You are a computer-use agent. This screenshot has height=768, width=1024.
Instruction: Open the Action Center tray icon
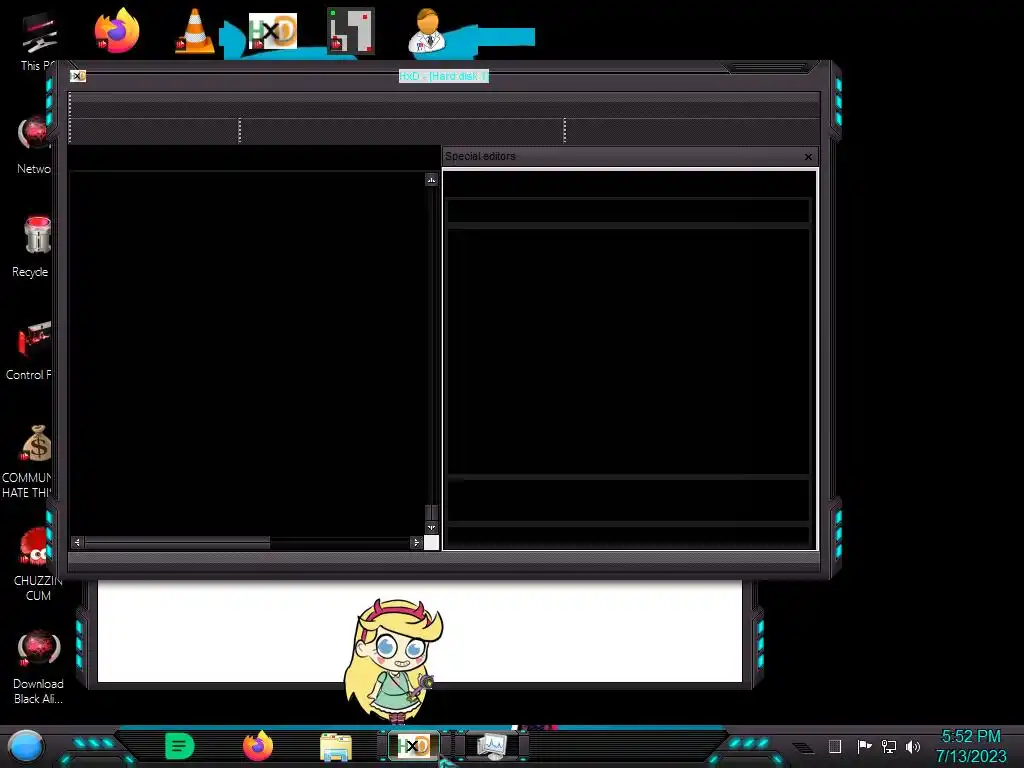835,746
